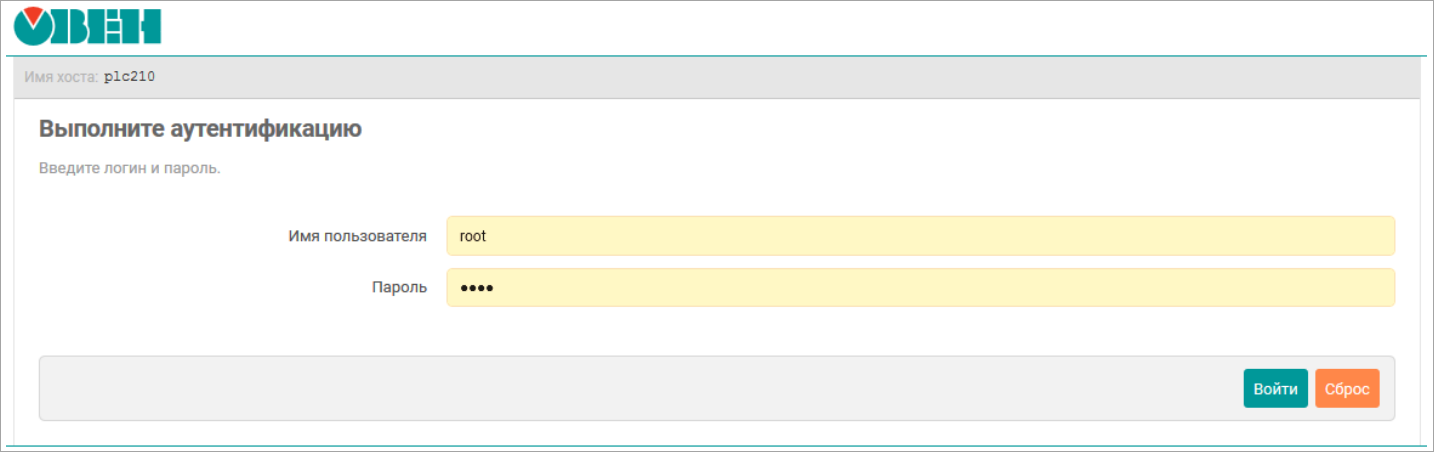Viewport: 1434px width, 452px height.
Task: Click the Пароль label
Action: tap(399, 287)
